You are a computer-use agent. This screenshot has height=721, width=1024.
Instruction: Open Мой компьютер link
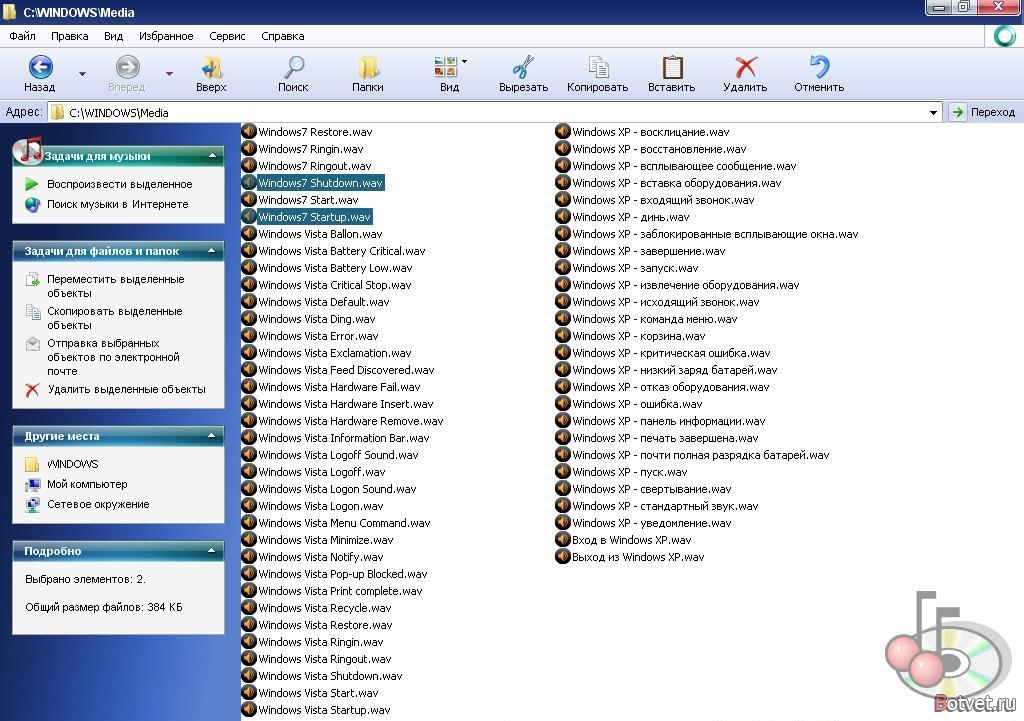(x=87, y=485)
